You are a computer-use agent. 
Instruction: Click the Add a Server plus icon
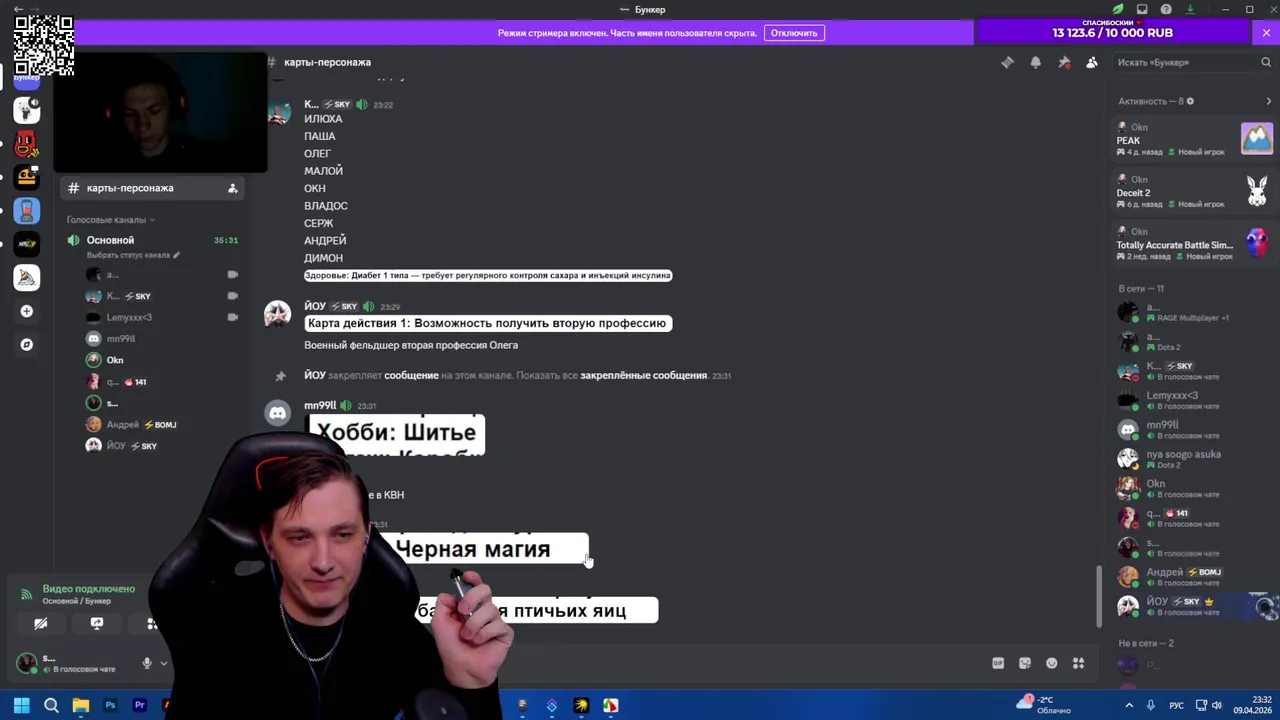tap(27, 311)
